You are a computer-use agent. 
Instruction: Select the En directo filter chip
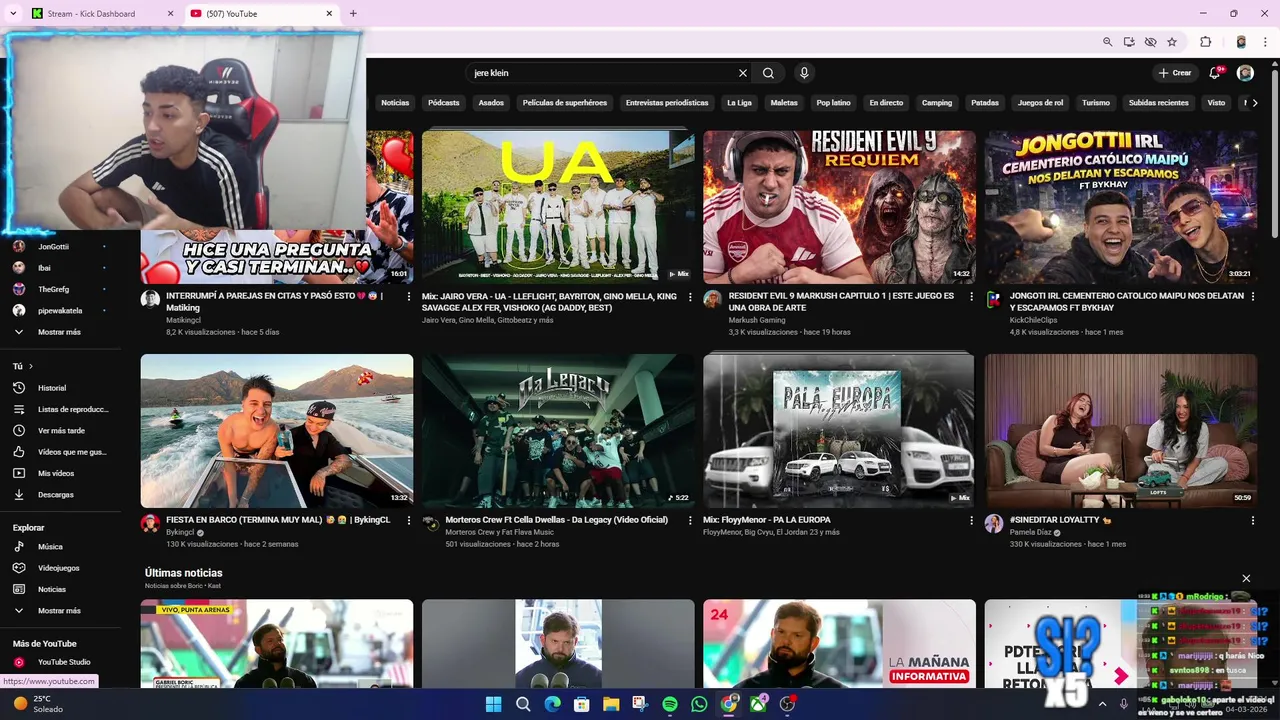pyautogui.click(x=886, y=103)
